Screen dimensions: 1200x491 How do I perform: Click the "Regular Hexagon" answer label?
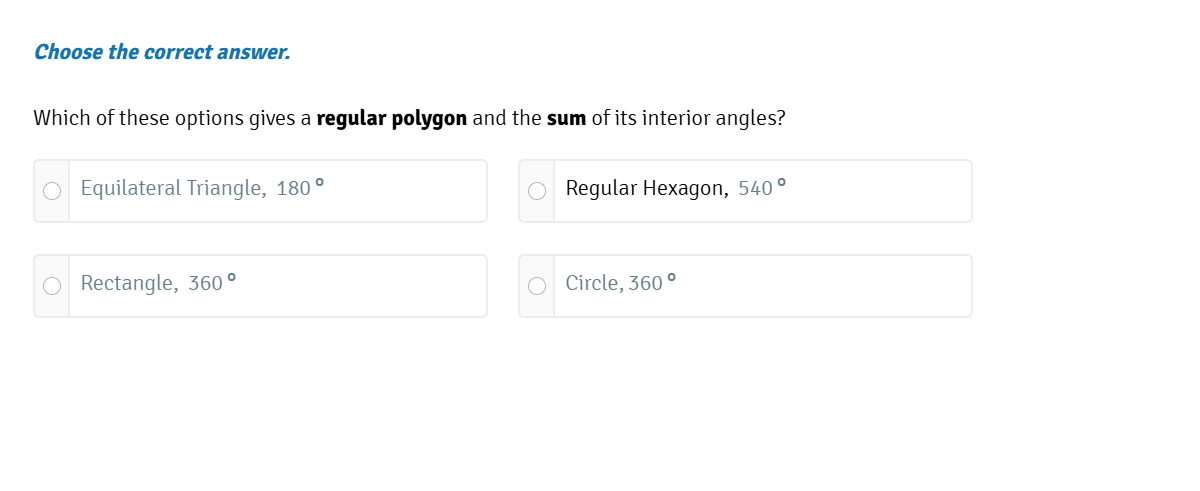pos(646,188)
